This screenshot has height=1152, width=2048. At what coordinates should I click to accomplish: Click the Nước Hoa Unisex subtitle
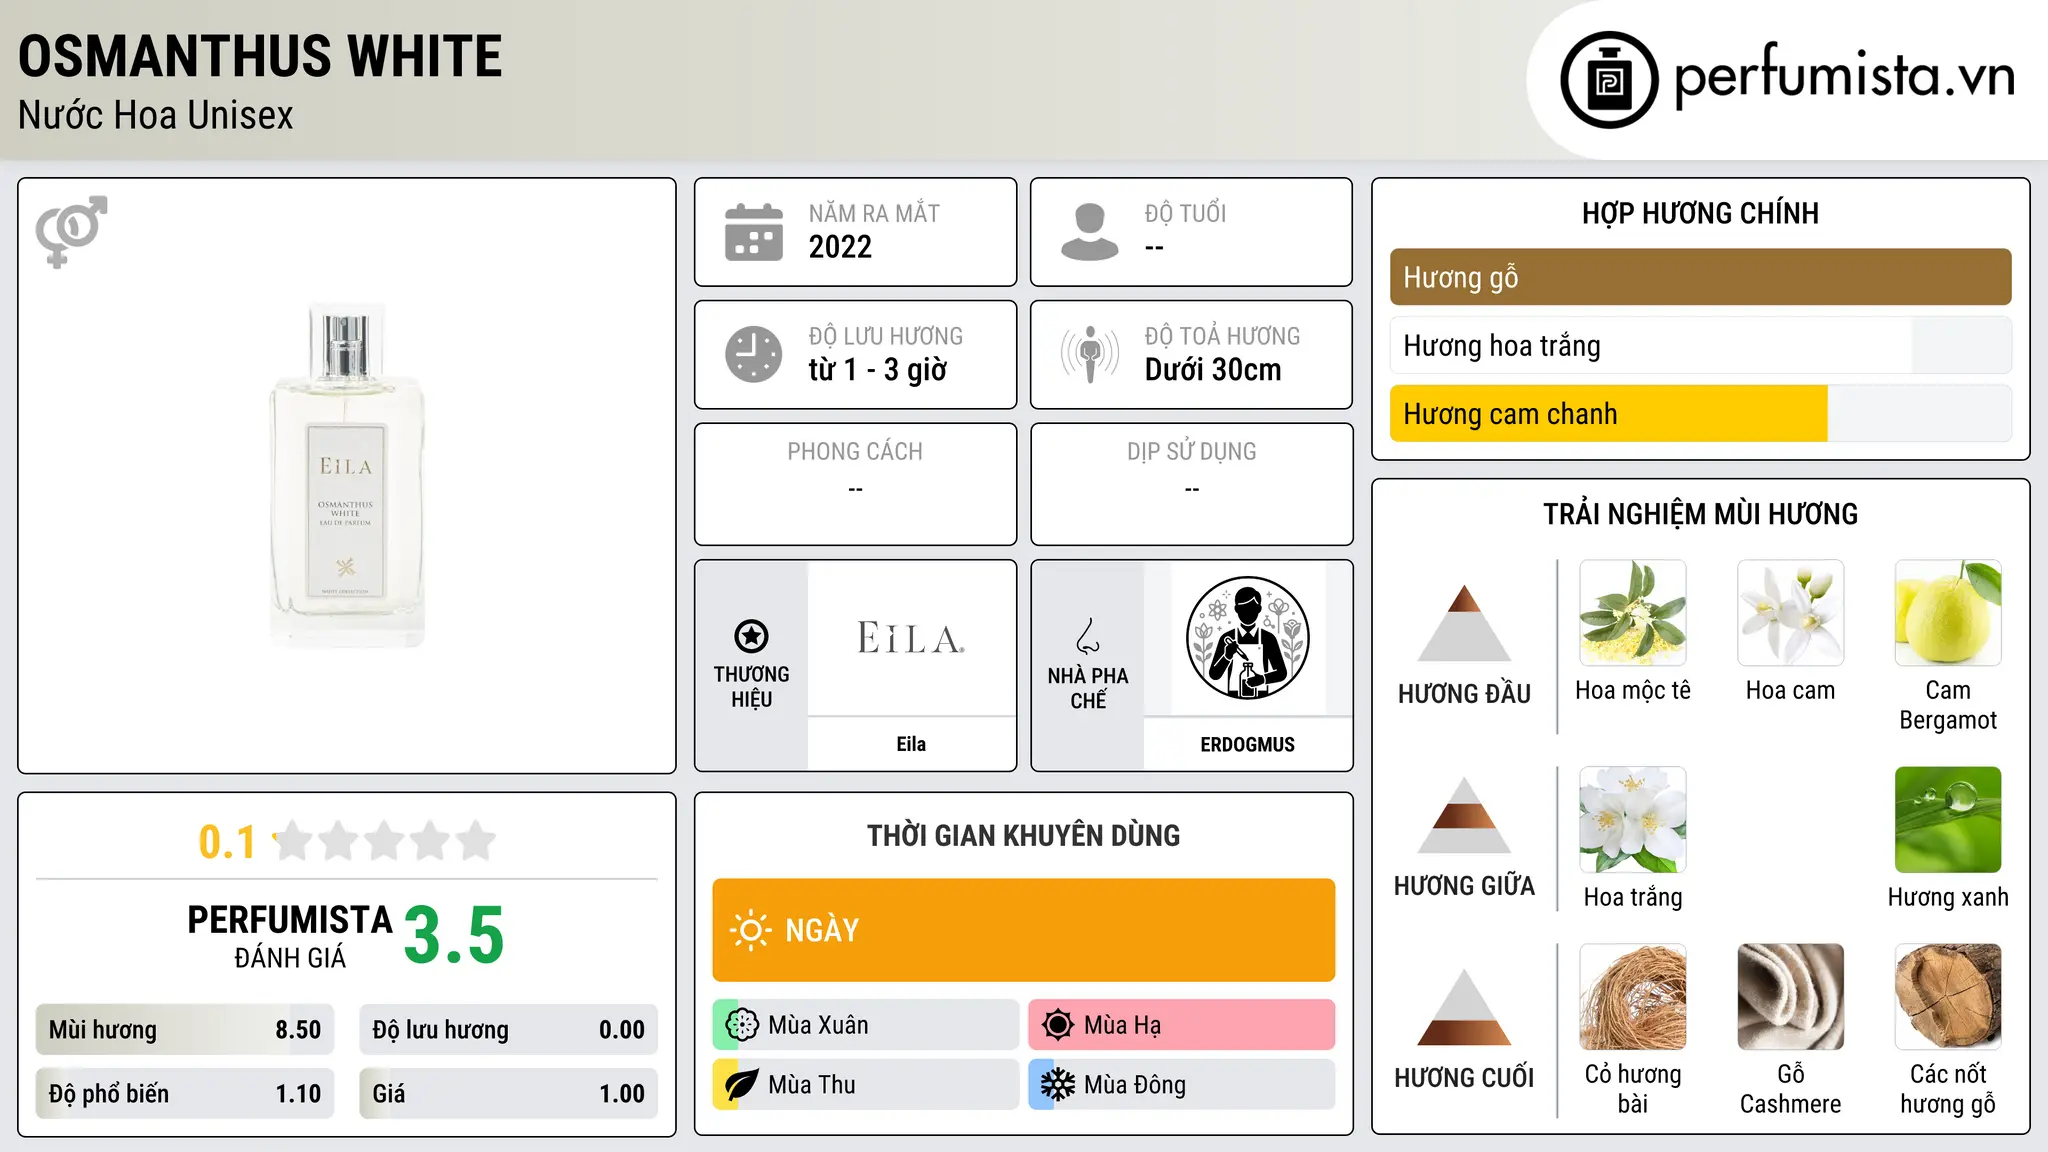(x=156, y=116)
